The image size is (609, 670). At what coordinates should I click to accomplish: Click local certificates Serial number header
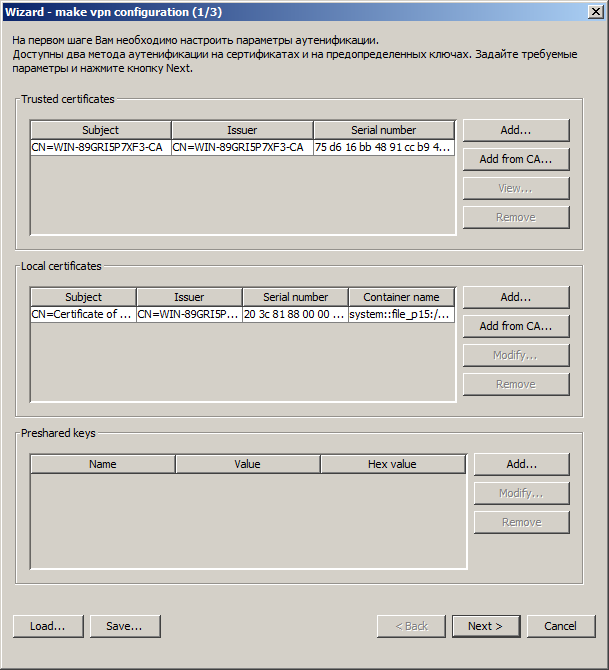295,297
